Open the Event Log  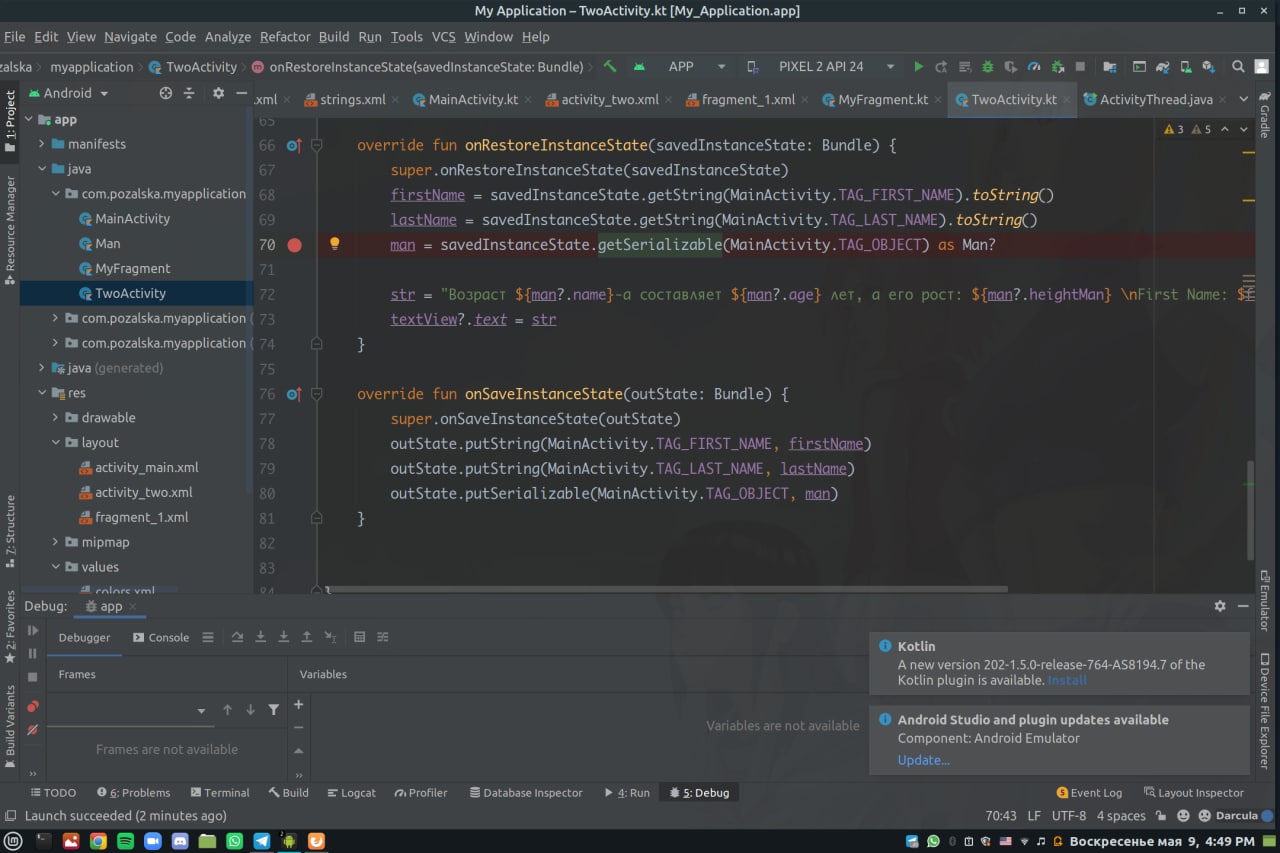point(1089,793)
